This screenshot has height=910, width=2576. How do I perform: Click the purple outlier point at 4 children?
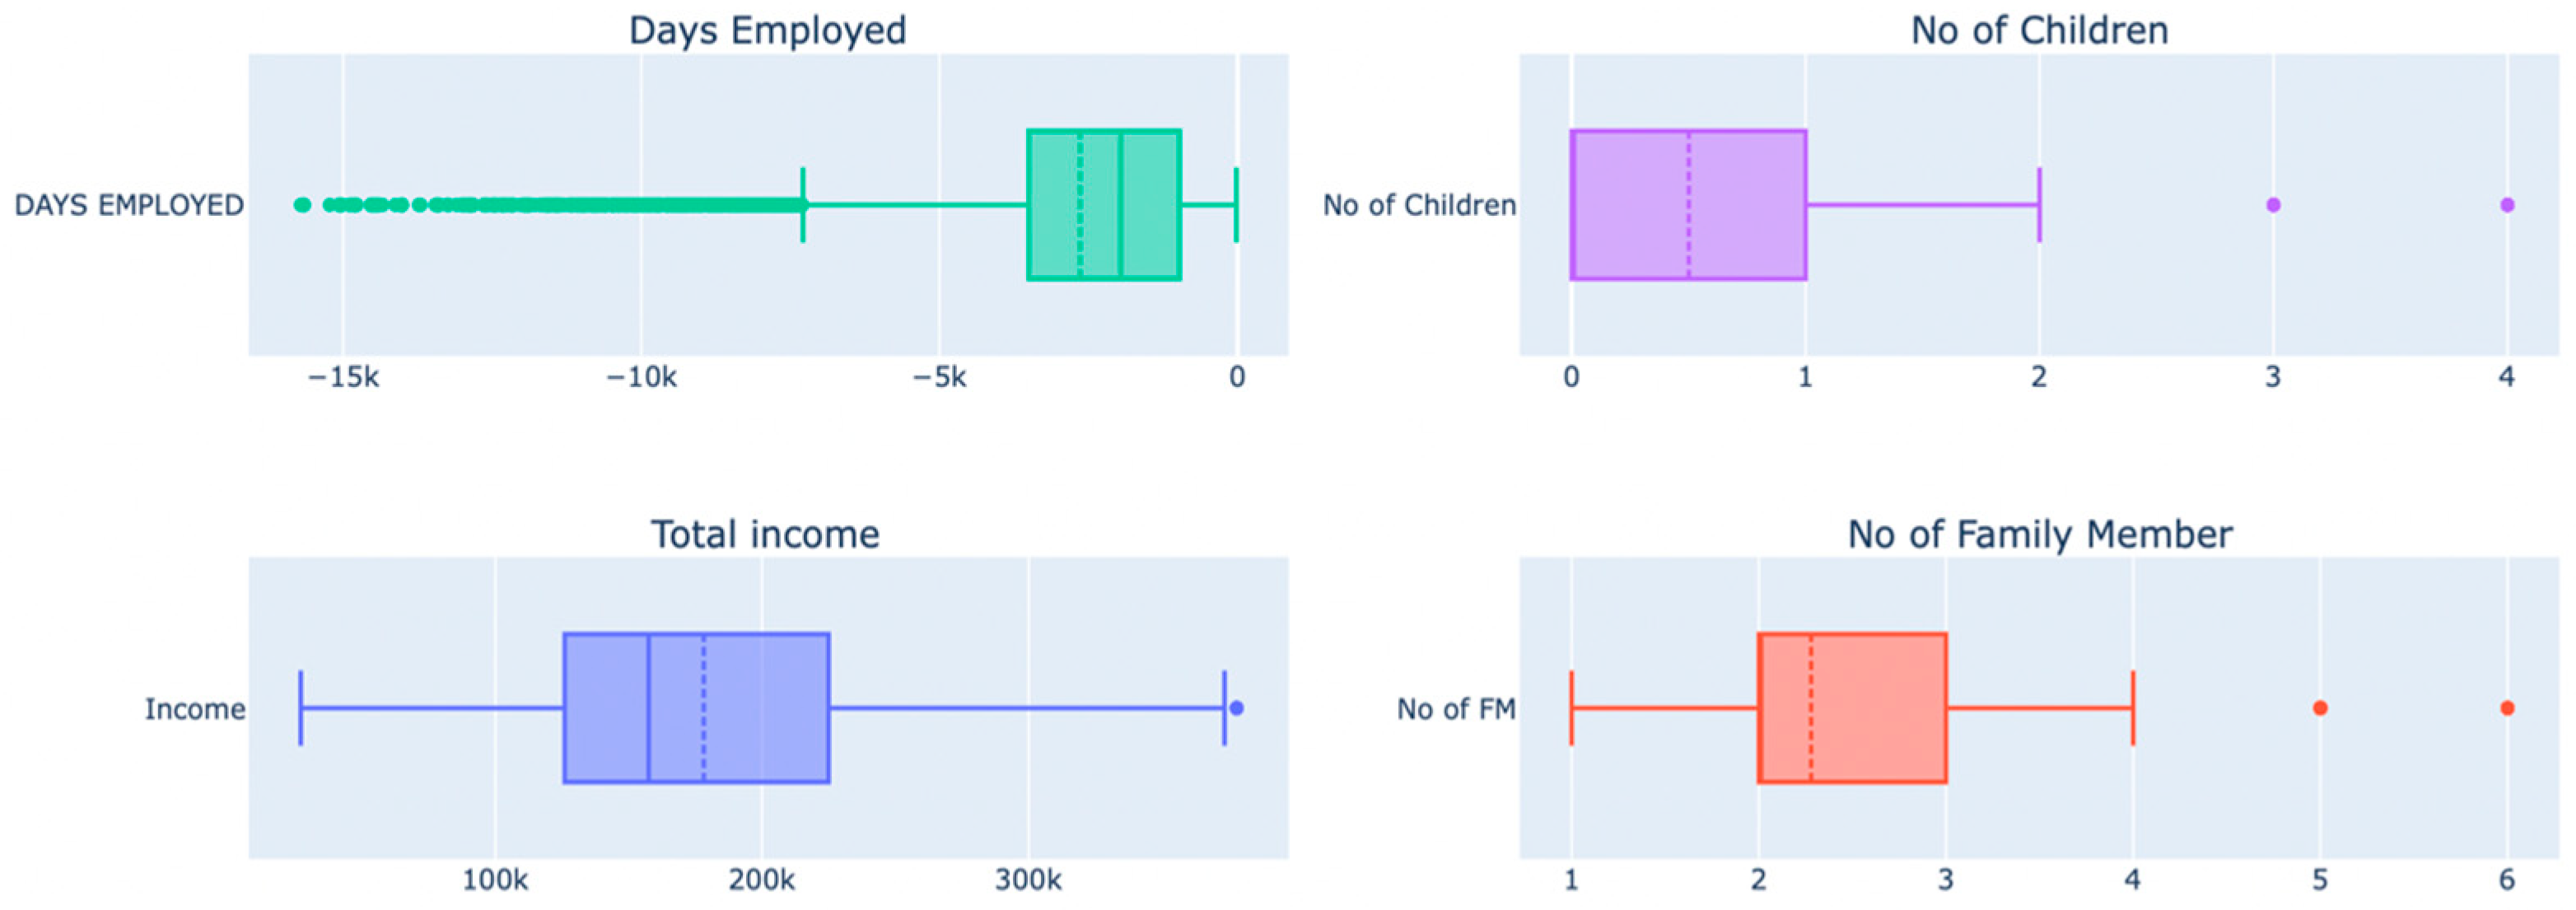pyautogui.click(x=2507, y=205)
